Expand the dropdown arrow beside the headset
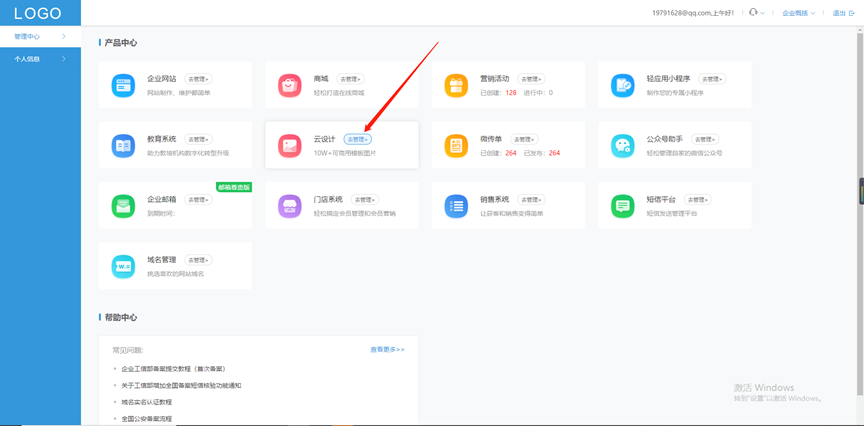The width and height of the screenshot is (864, 426). [x=763, y=13]
